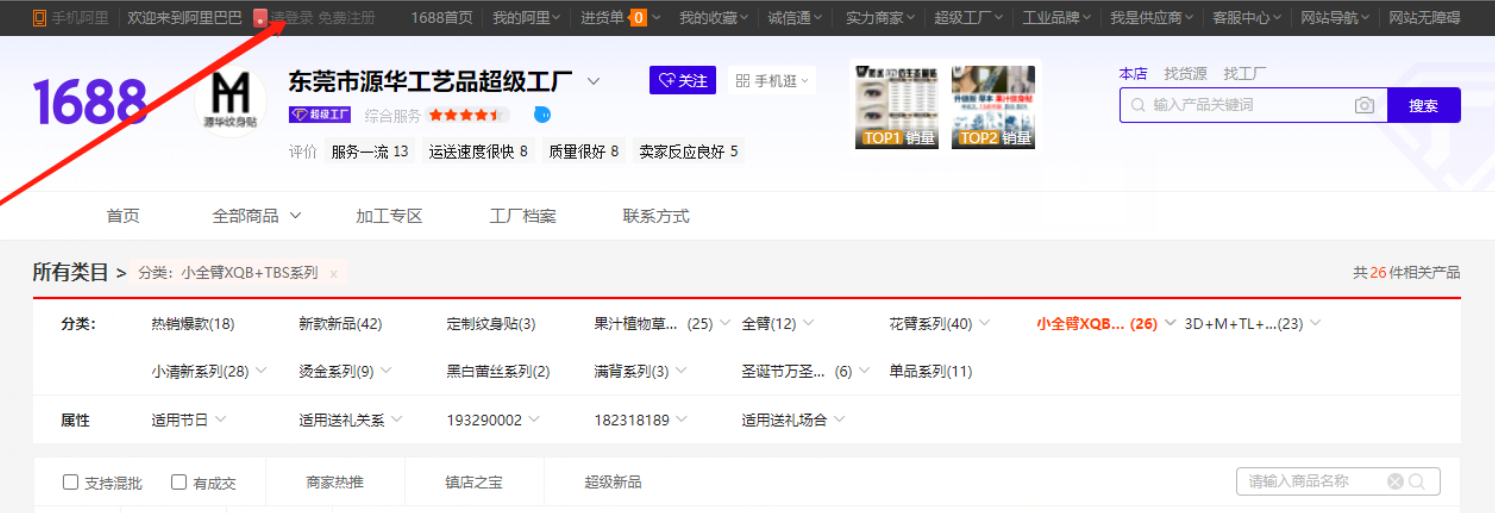Switch search scope to 找工厂
The width and height of the screenshot is (1495, 513).
1245,74
